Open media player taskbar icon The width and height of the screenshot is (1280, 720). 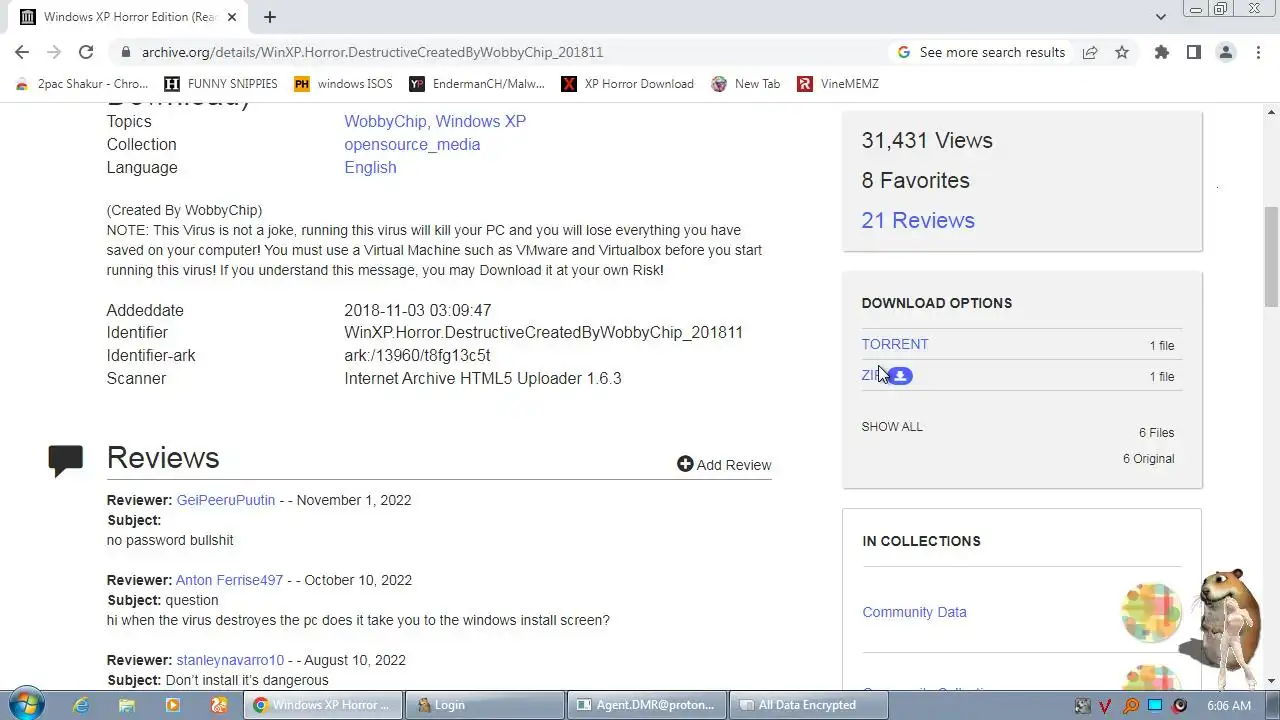coord(173,705)
